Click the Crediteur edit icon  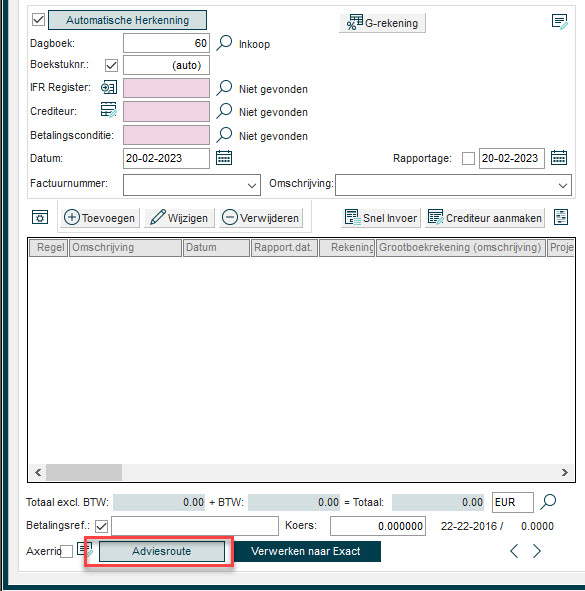(x=109, y=110)
